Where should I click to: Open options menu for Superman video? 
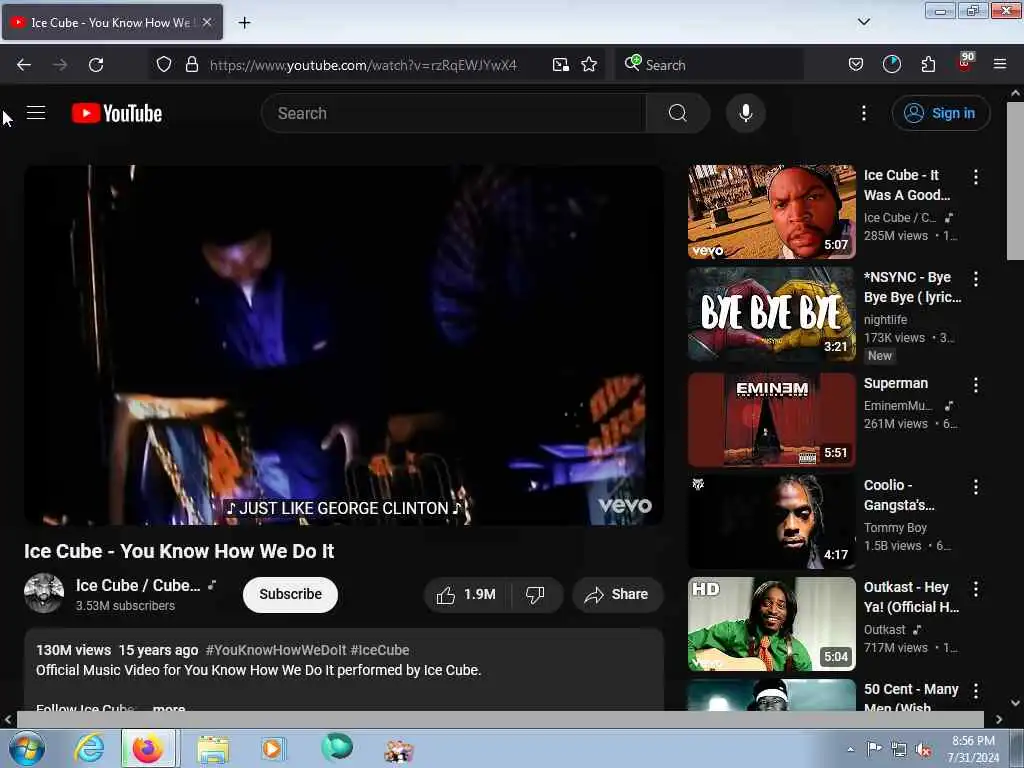click(x=976, y=385)
